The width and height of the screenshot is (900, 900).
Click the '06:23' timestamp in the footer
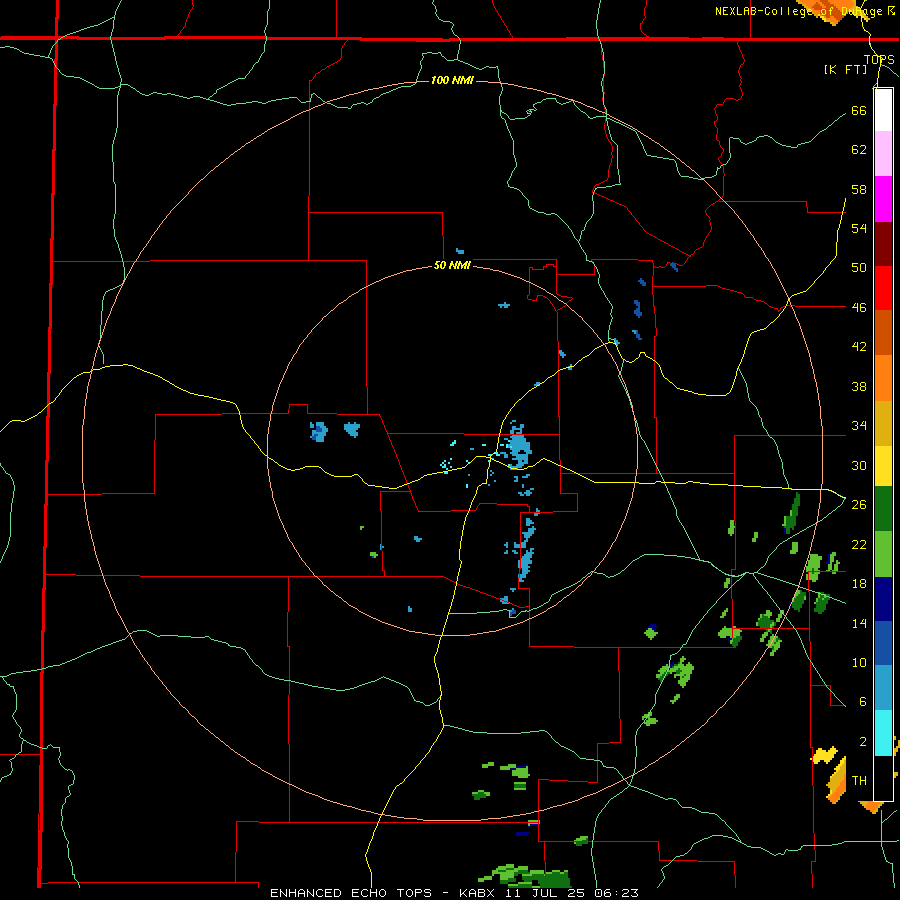click(x=617, y=893)
